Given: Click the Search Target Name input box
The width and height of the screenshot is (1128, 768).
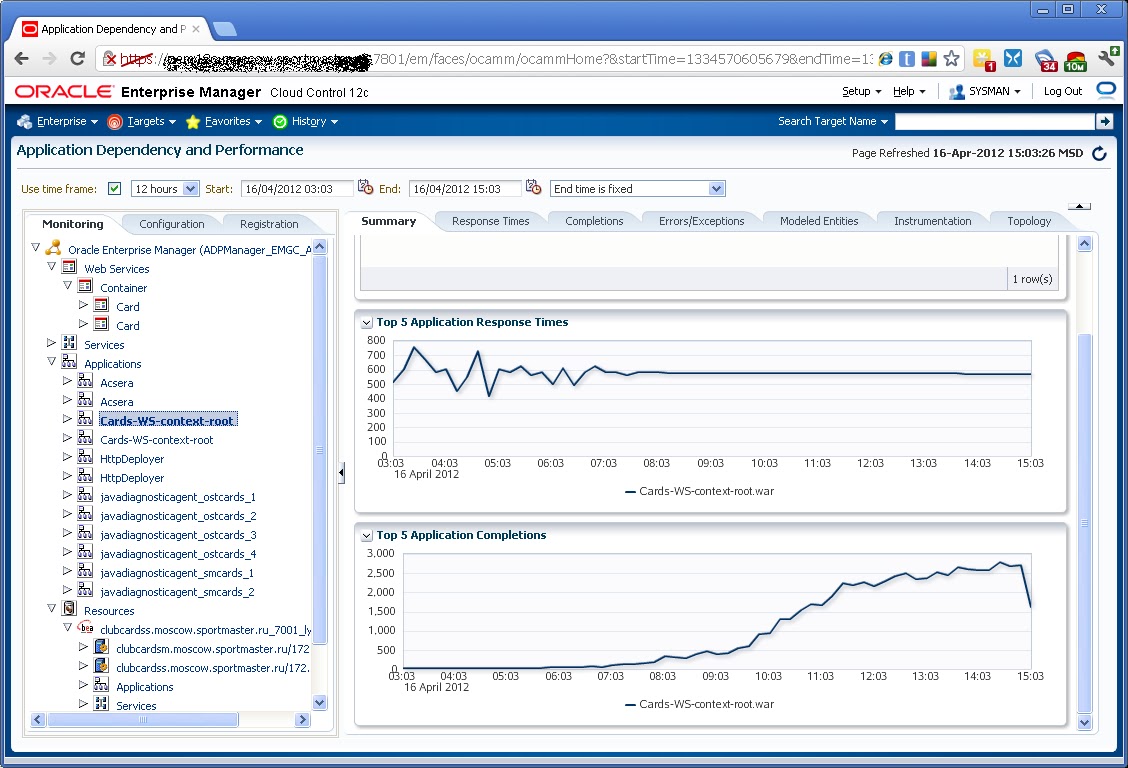Looking at the screenshot, I should point(994,122).
